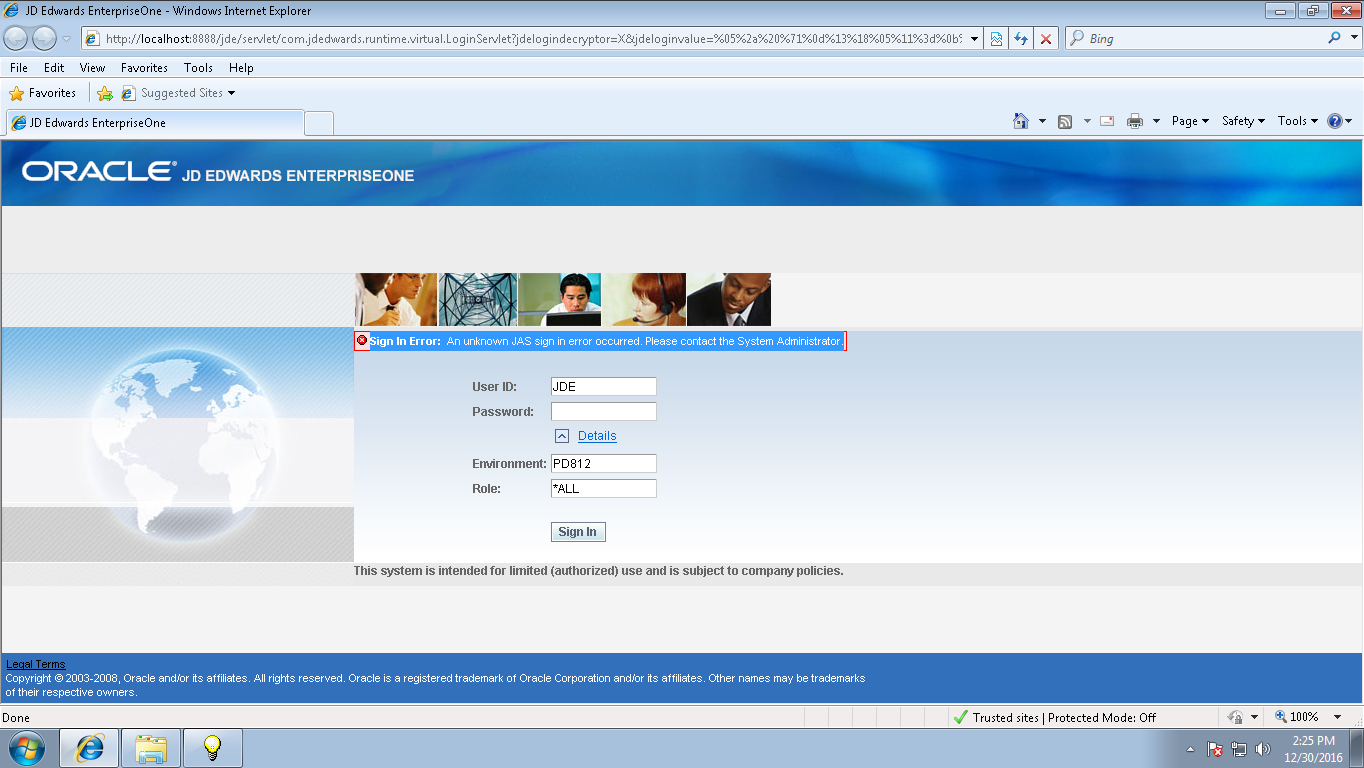Collapse the Details section chevron
The height and width of the screenshot is (768, 1364).
tap(561, 435)
